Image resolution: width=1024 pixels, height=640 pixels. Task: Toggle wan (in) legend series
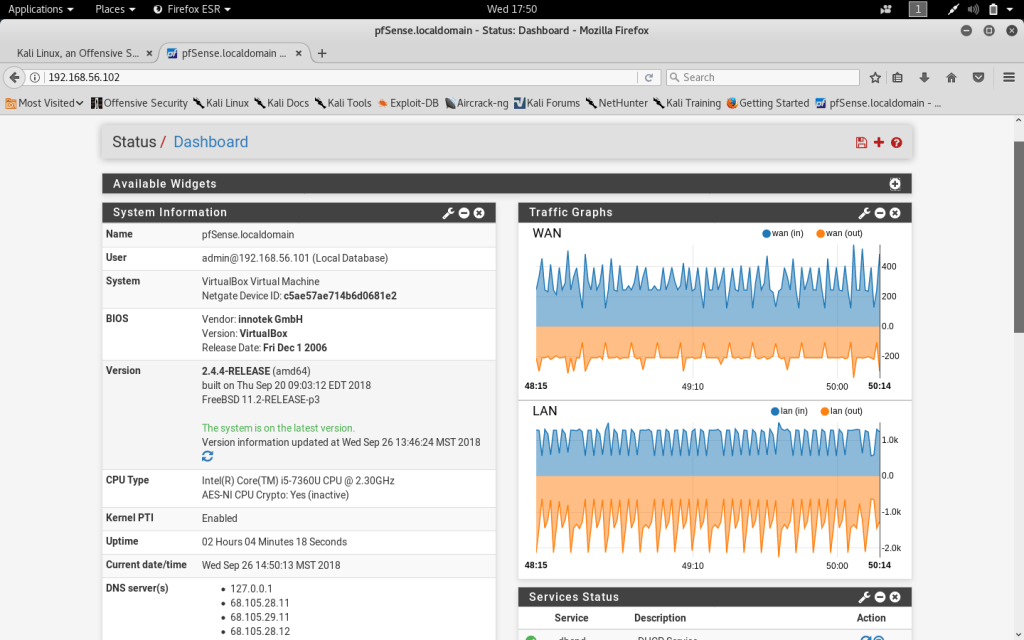tap(783, 233)
